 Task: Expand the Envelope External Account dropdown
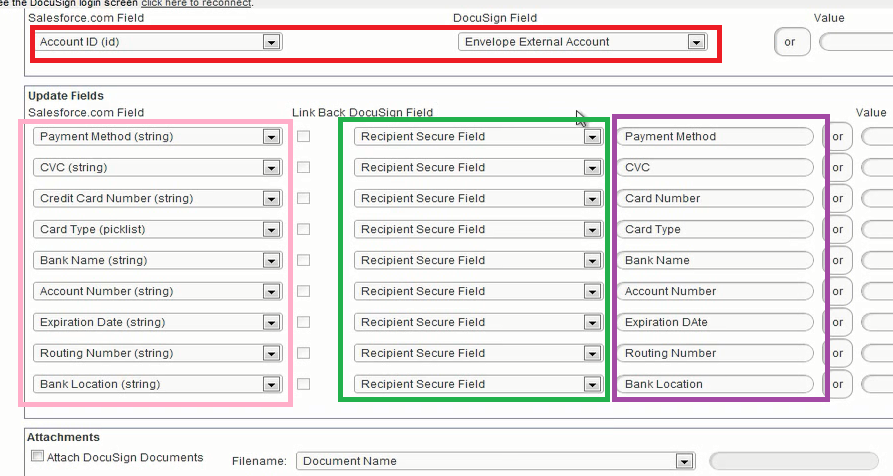[696, 43]
